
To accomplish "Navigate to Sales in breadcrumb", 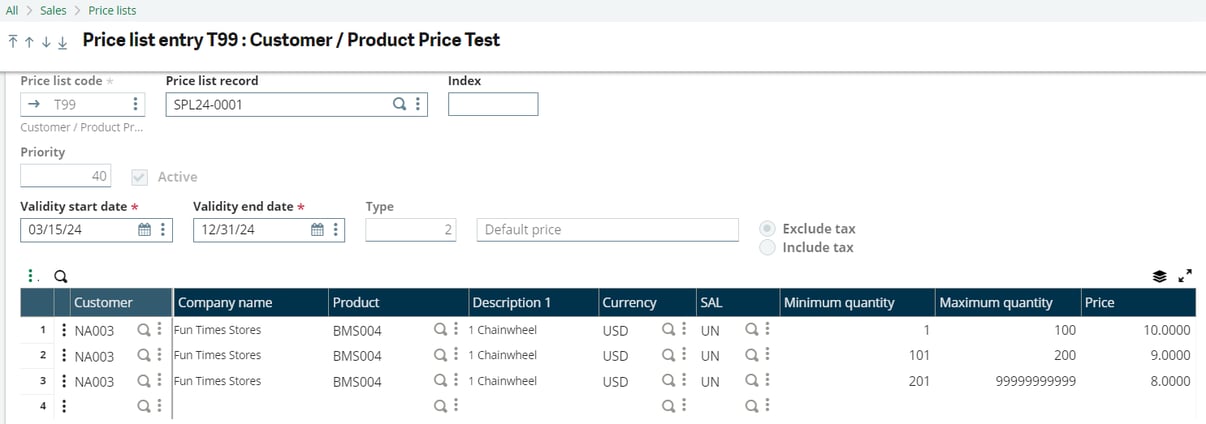I will pos(53,10).
